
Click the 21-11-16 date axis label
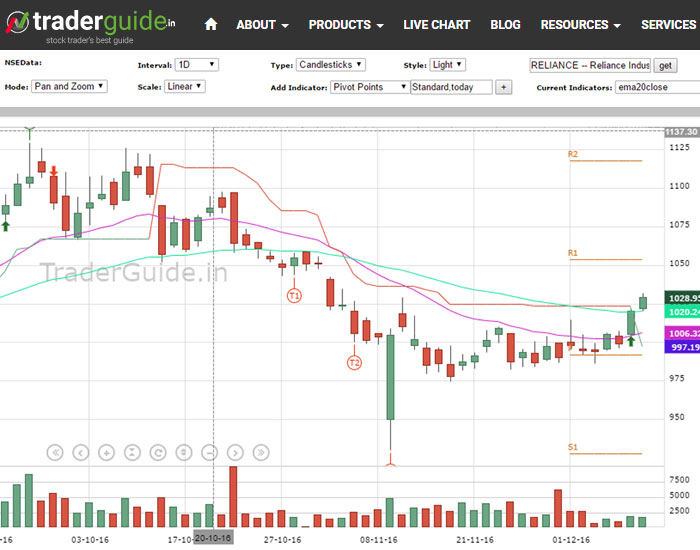point(475,540)
